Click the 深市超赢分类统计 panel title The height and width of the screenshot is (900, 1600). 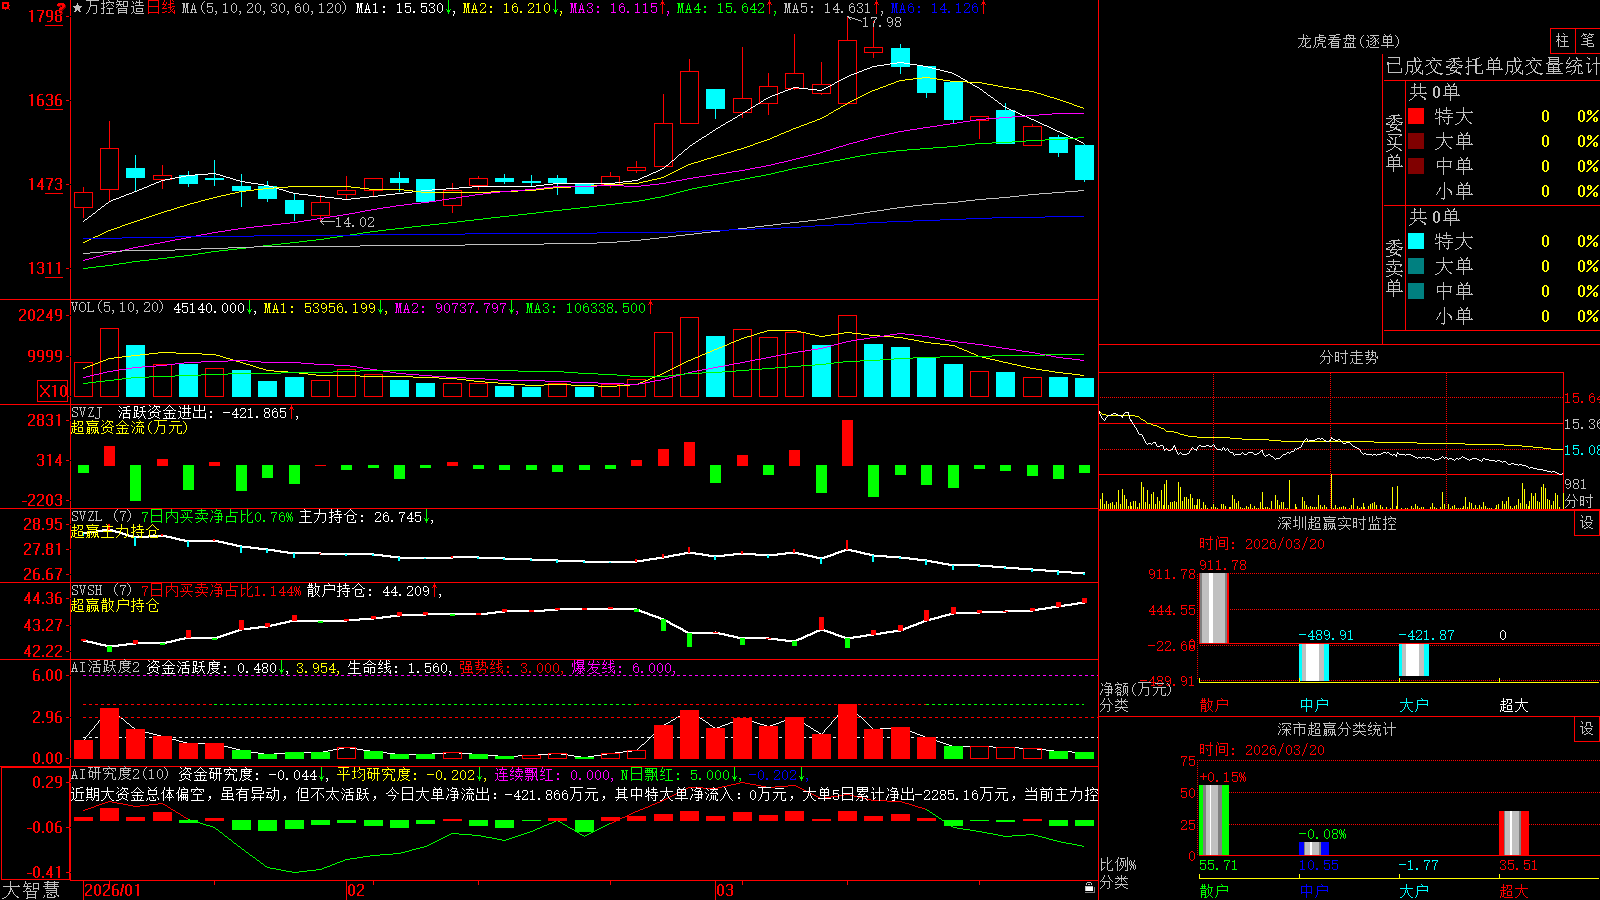tap(1336, 729)
